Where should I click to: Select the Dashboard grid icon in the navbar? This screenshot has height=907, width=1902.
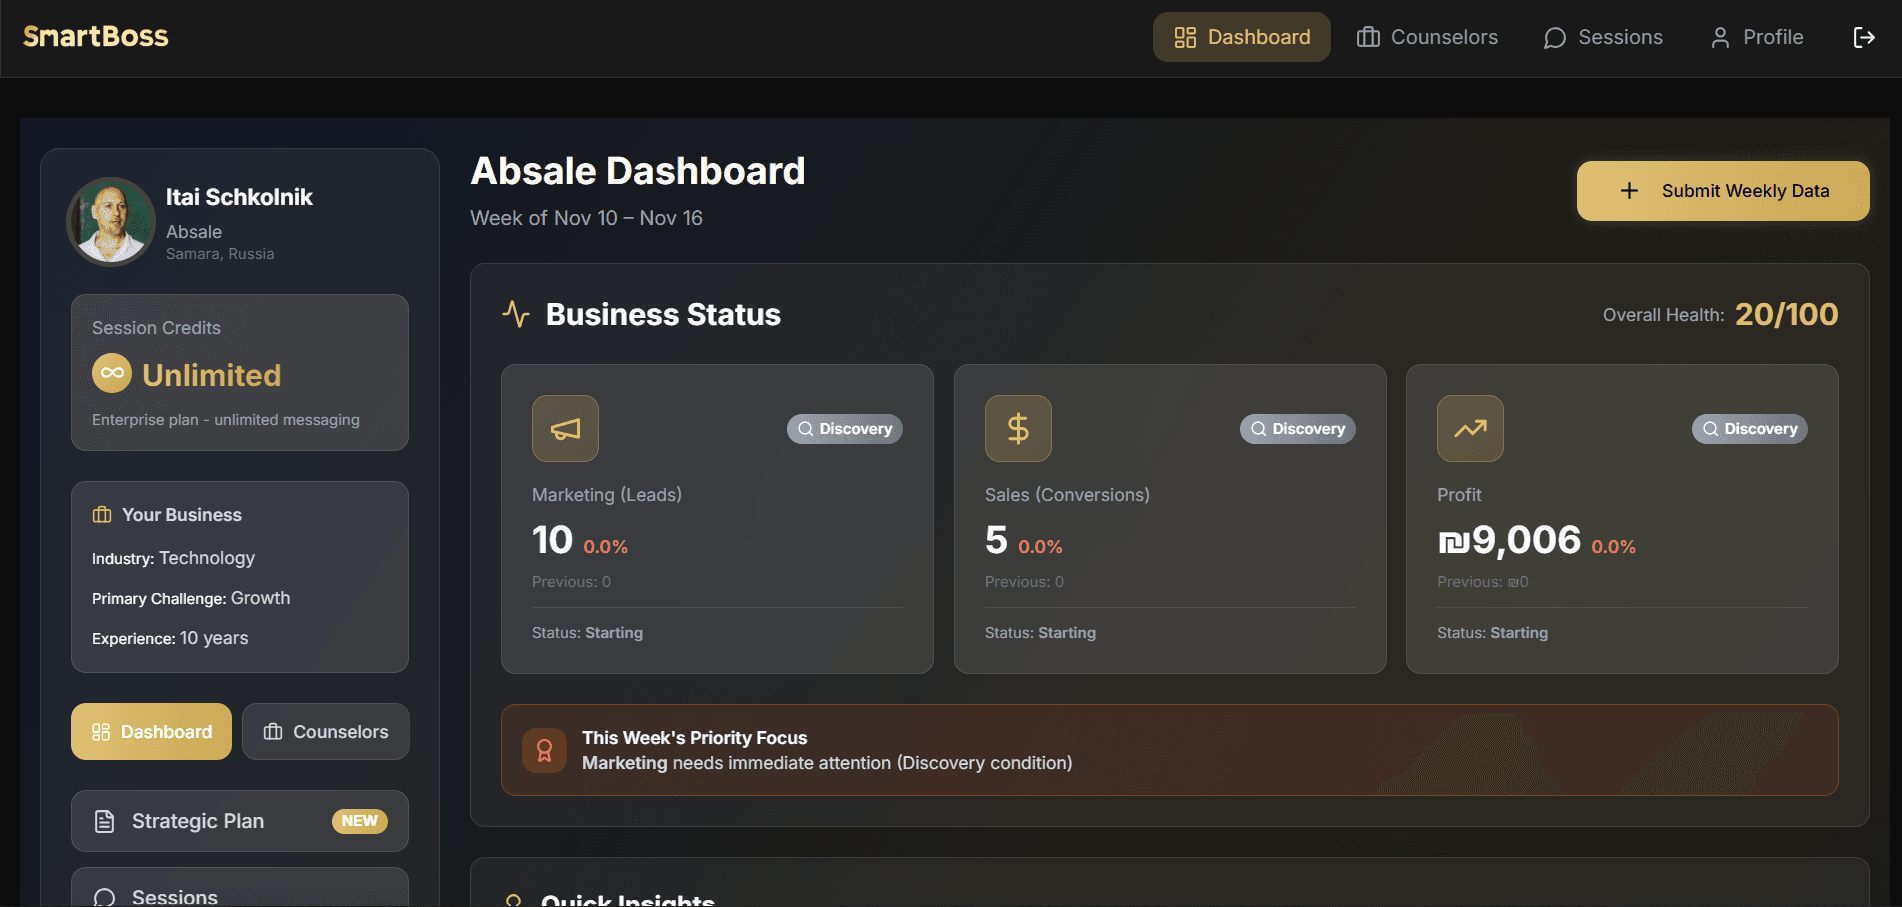pos(1186,37)
